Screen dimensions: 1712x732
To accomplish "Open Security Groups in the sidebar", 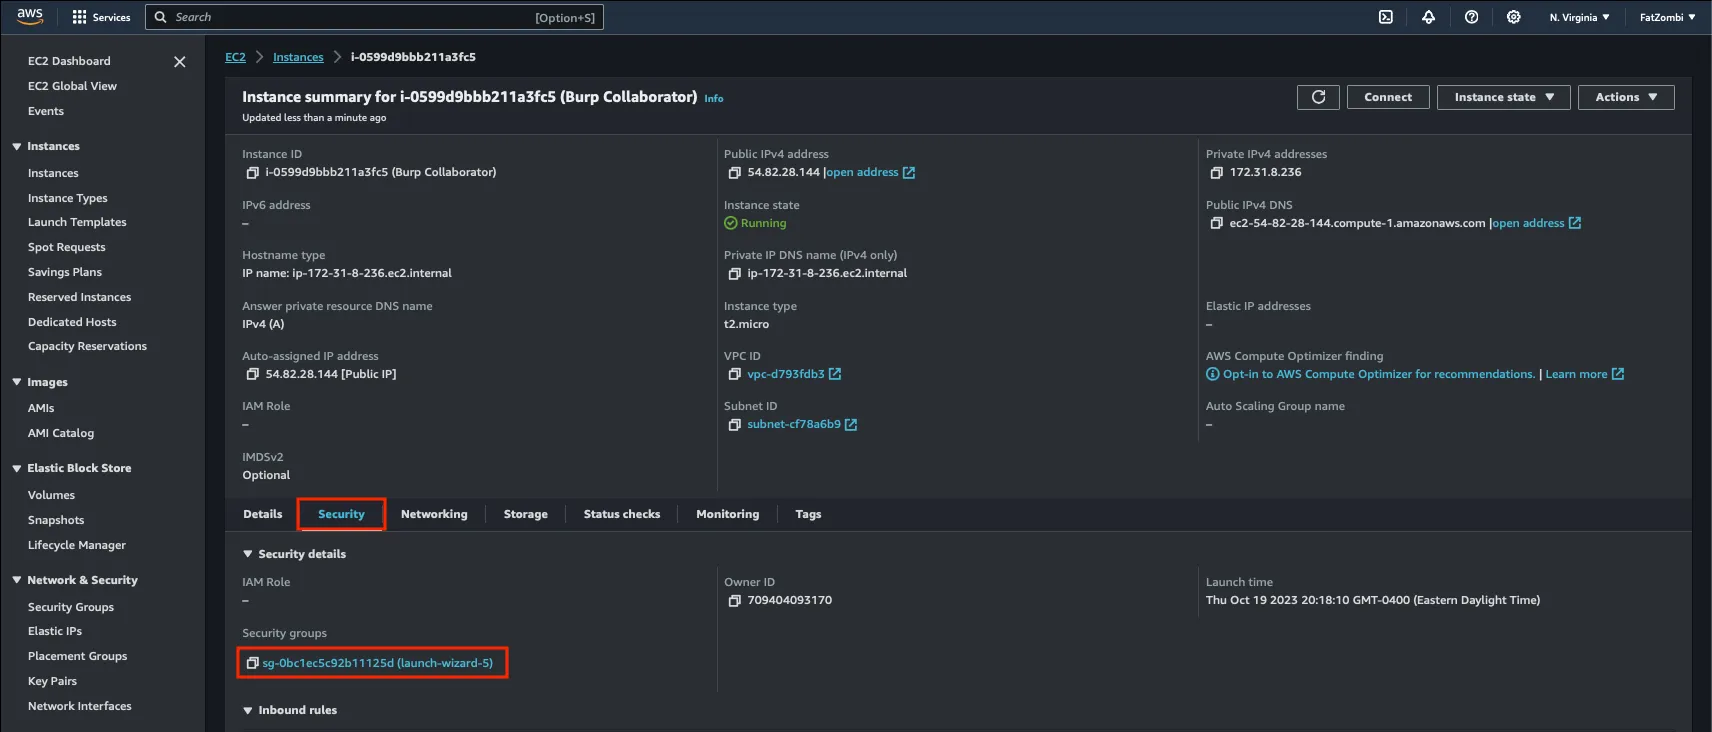I will point(71,607).
